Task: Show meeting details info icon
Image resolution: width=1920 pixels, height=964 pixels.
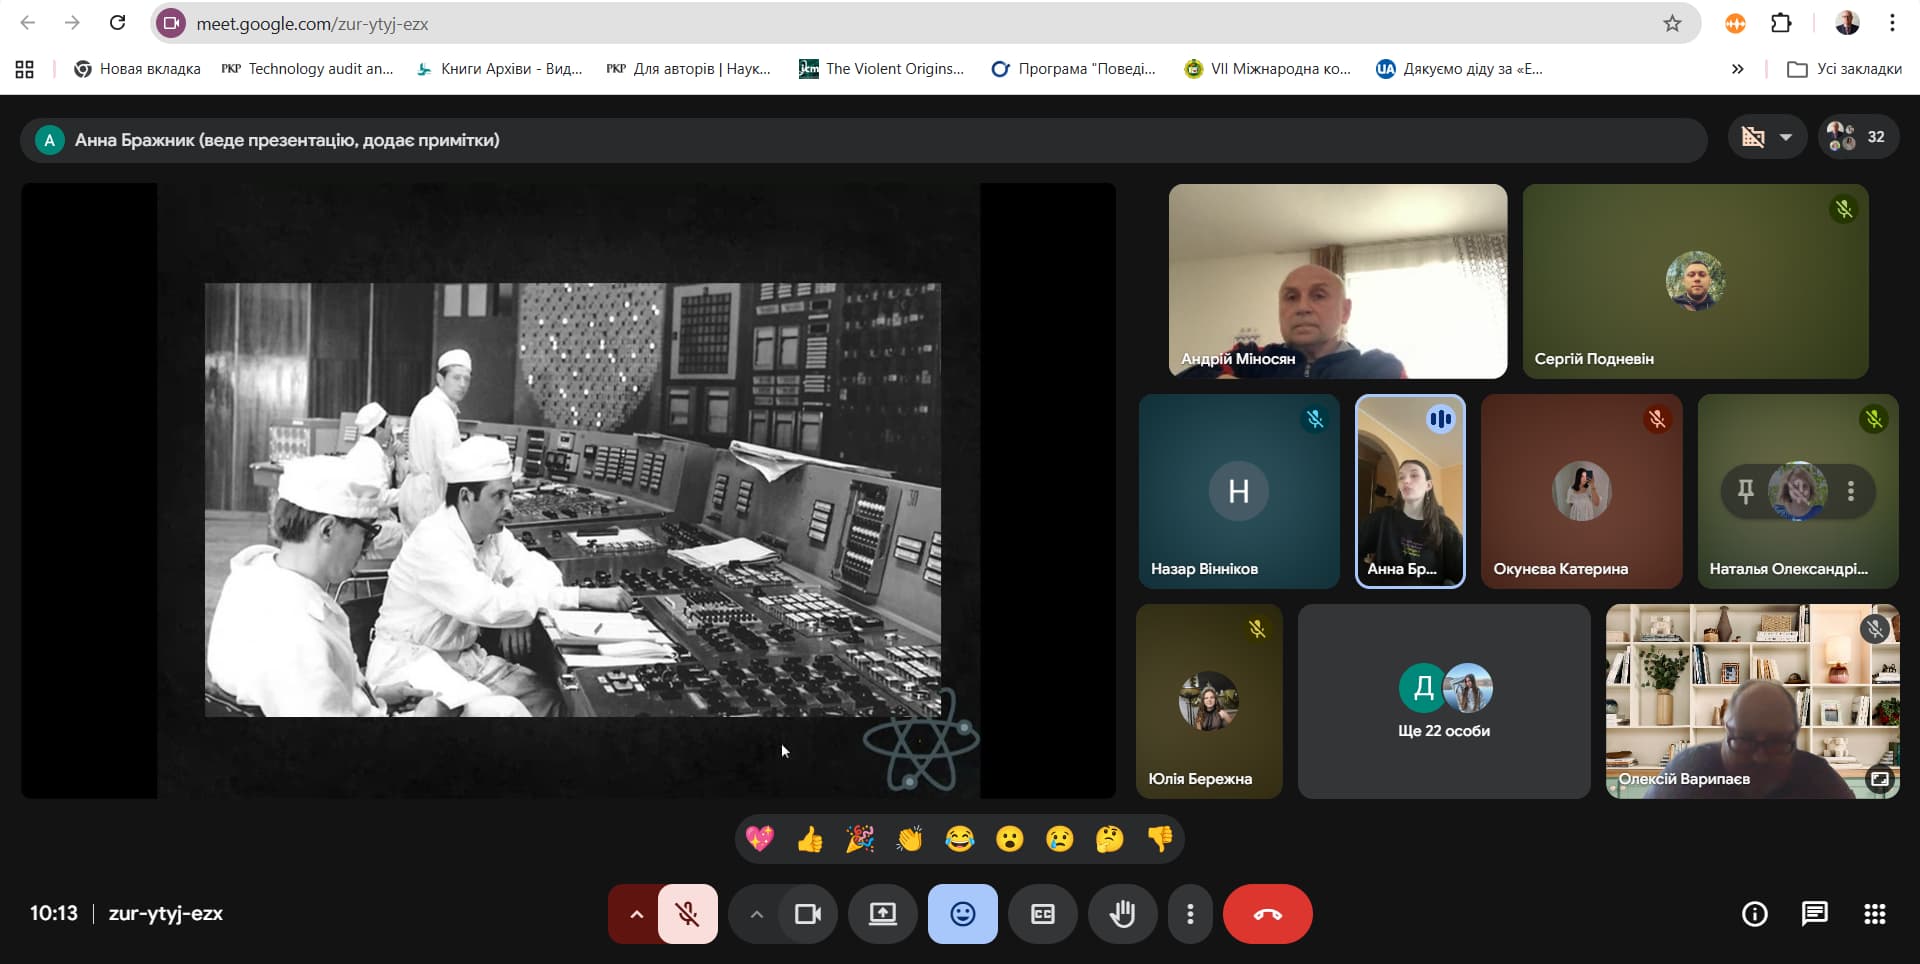Action: pos(1754,914)
